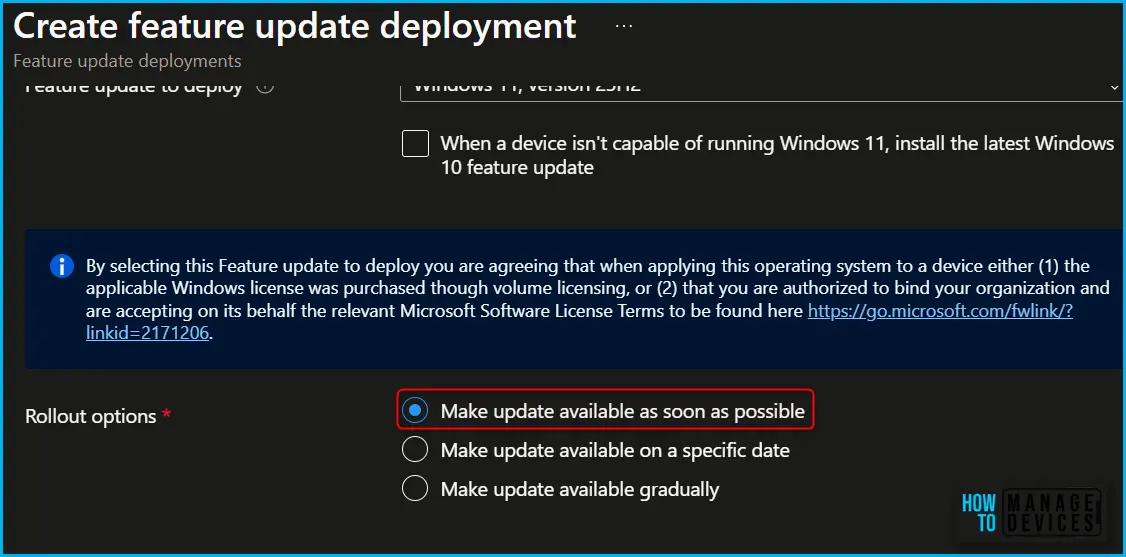Click the 'Create feature update deployment' heading
Viewport: 1126px width, 557px height.
point(294,26)
